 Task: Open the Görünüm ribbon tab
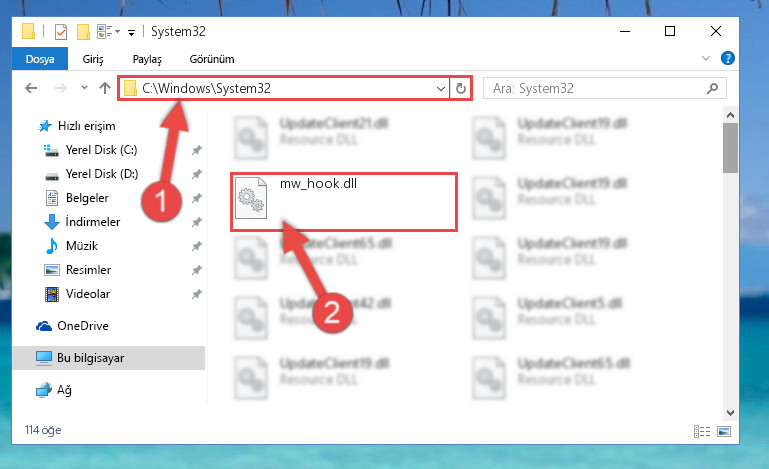pyautogui.click(x=212, y=59)
